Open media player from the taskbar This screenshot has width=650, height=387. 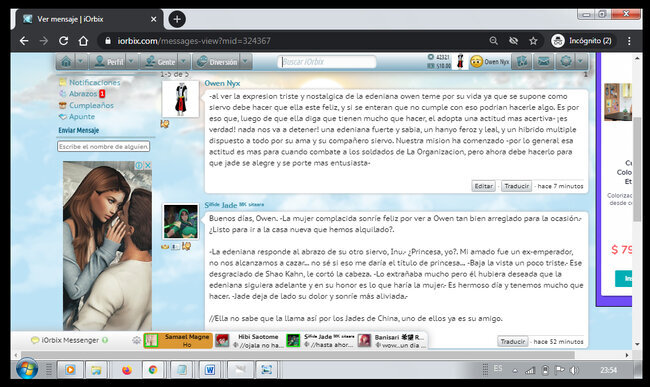click(x=70, y=370)
